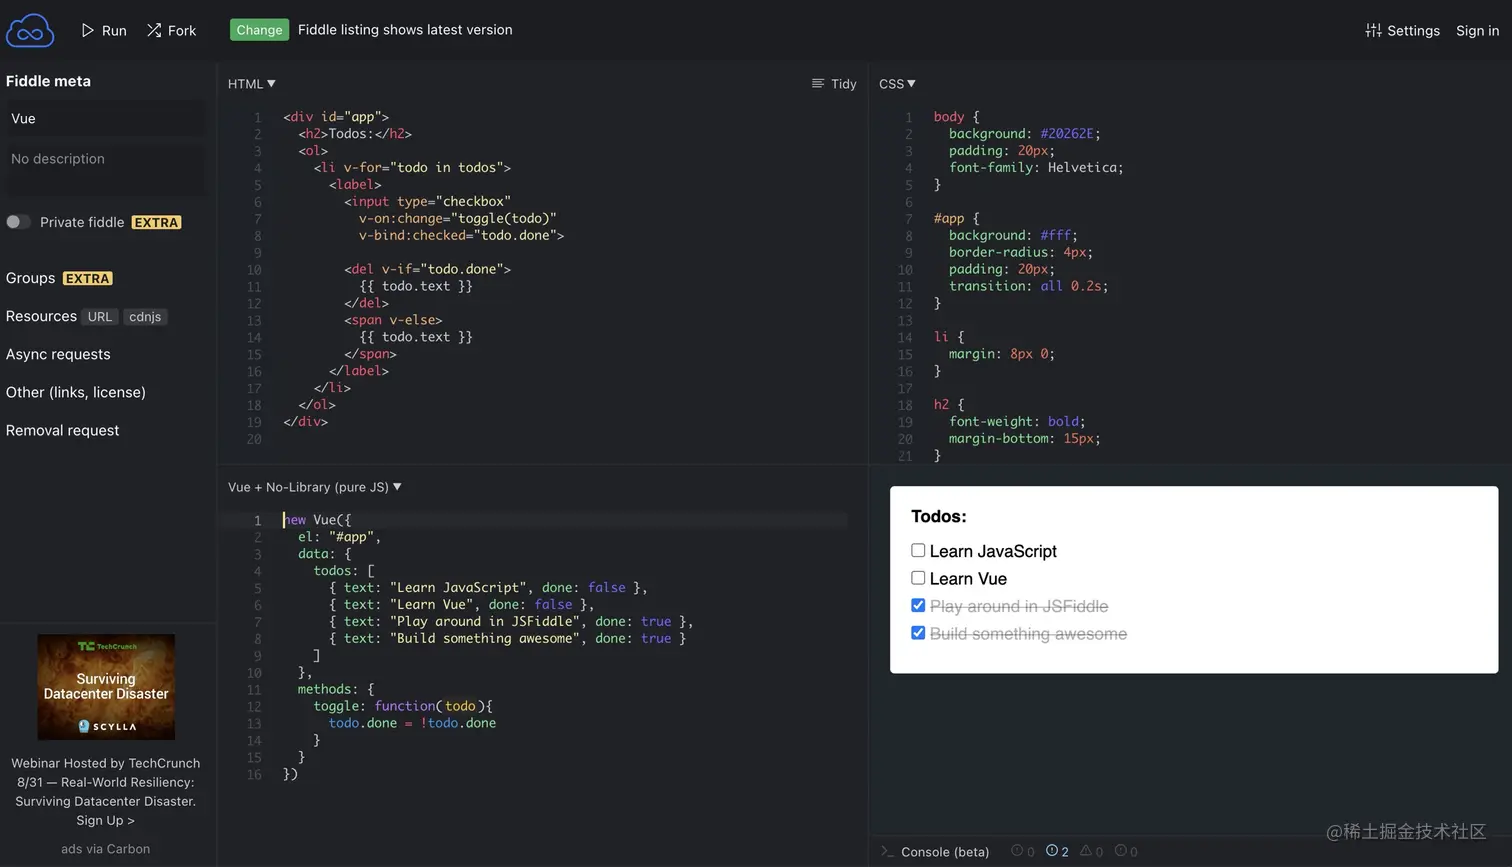The image size is (1512, 867).
Task: Click the blue console counter showing 2
Action: click(1057, 851)
